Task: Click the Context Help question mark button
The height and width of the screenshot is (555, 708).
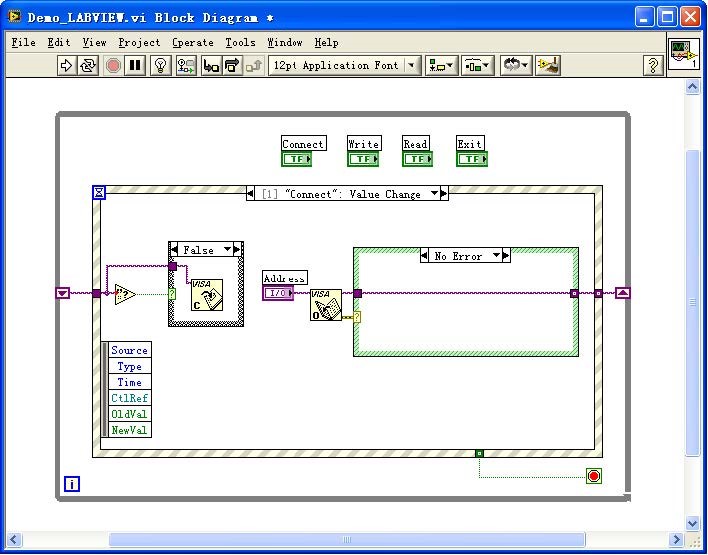Action: [x=652, y=65]
